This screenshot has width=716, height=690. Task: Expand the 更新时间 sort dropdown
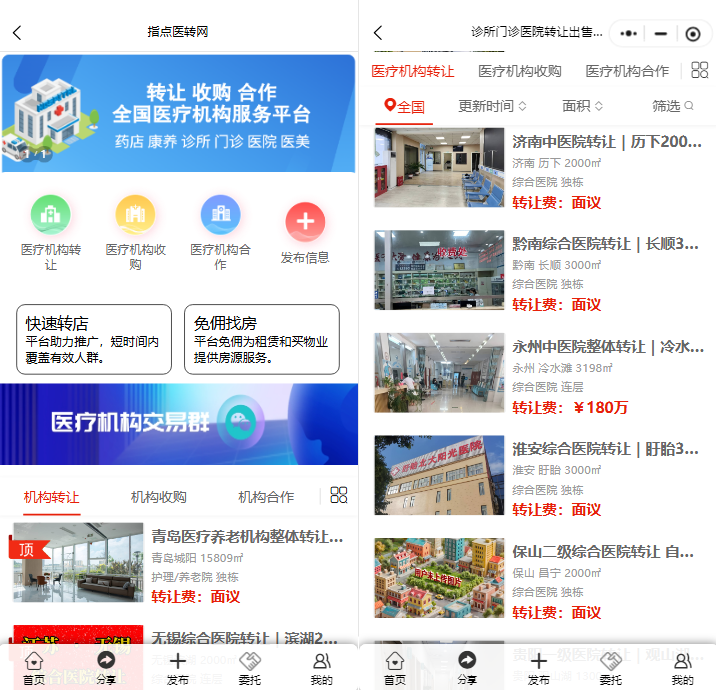pyautogui.click(x=492, y=106)
